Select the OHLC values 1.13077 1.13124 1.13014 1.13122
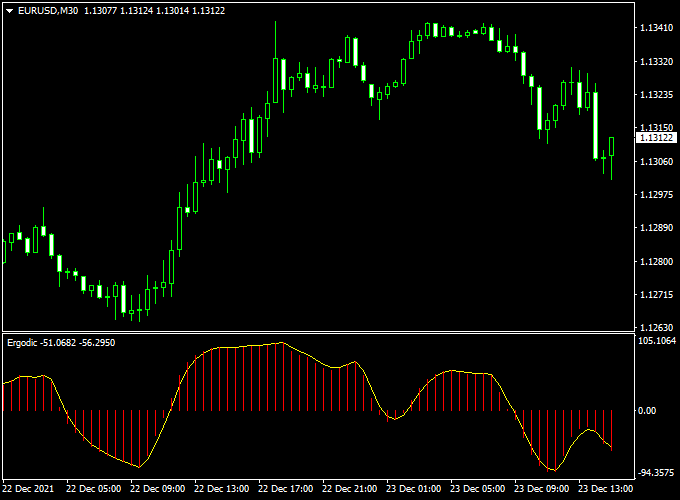This screenshot has width=680, height=500. point(154,11)
